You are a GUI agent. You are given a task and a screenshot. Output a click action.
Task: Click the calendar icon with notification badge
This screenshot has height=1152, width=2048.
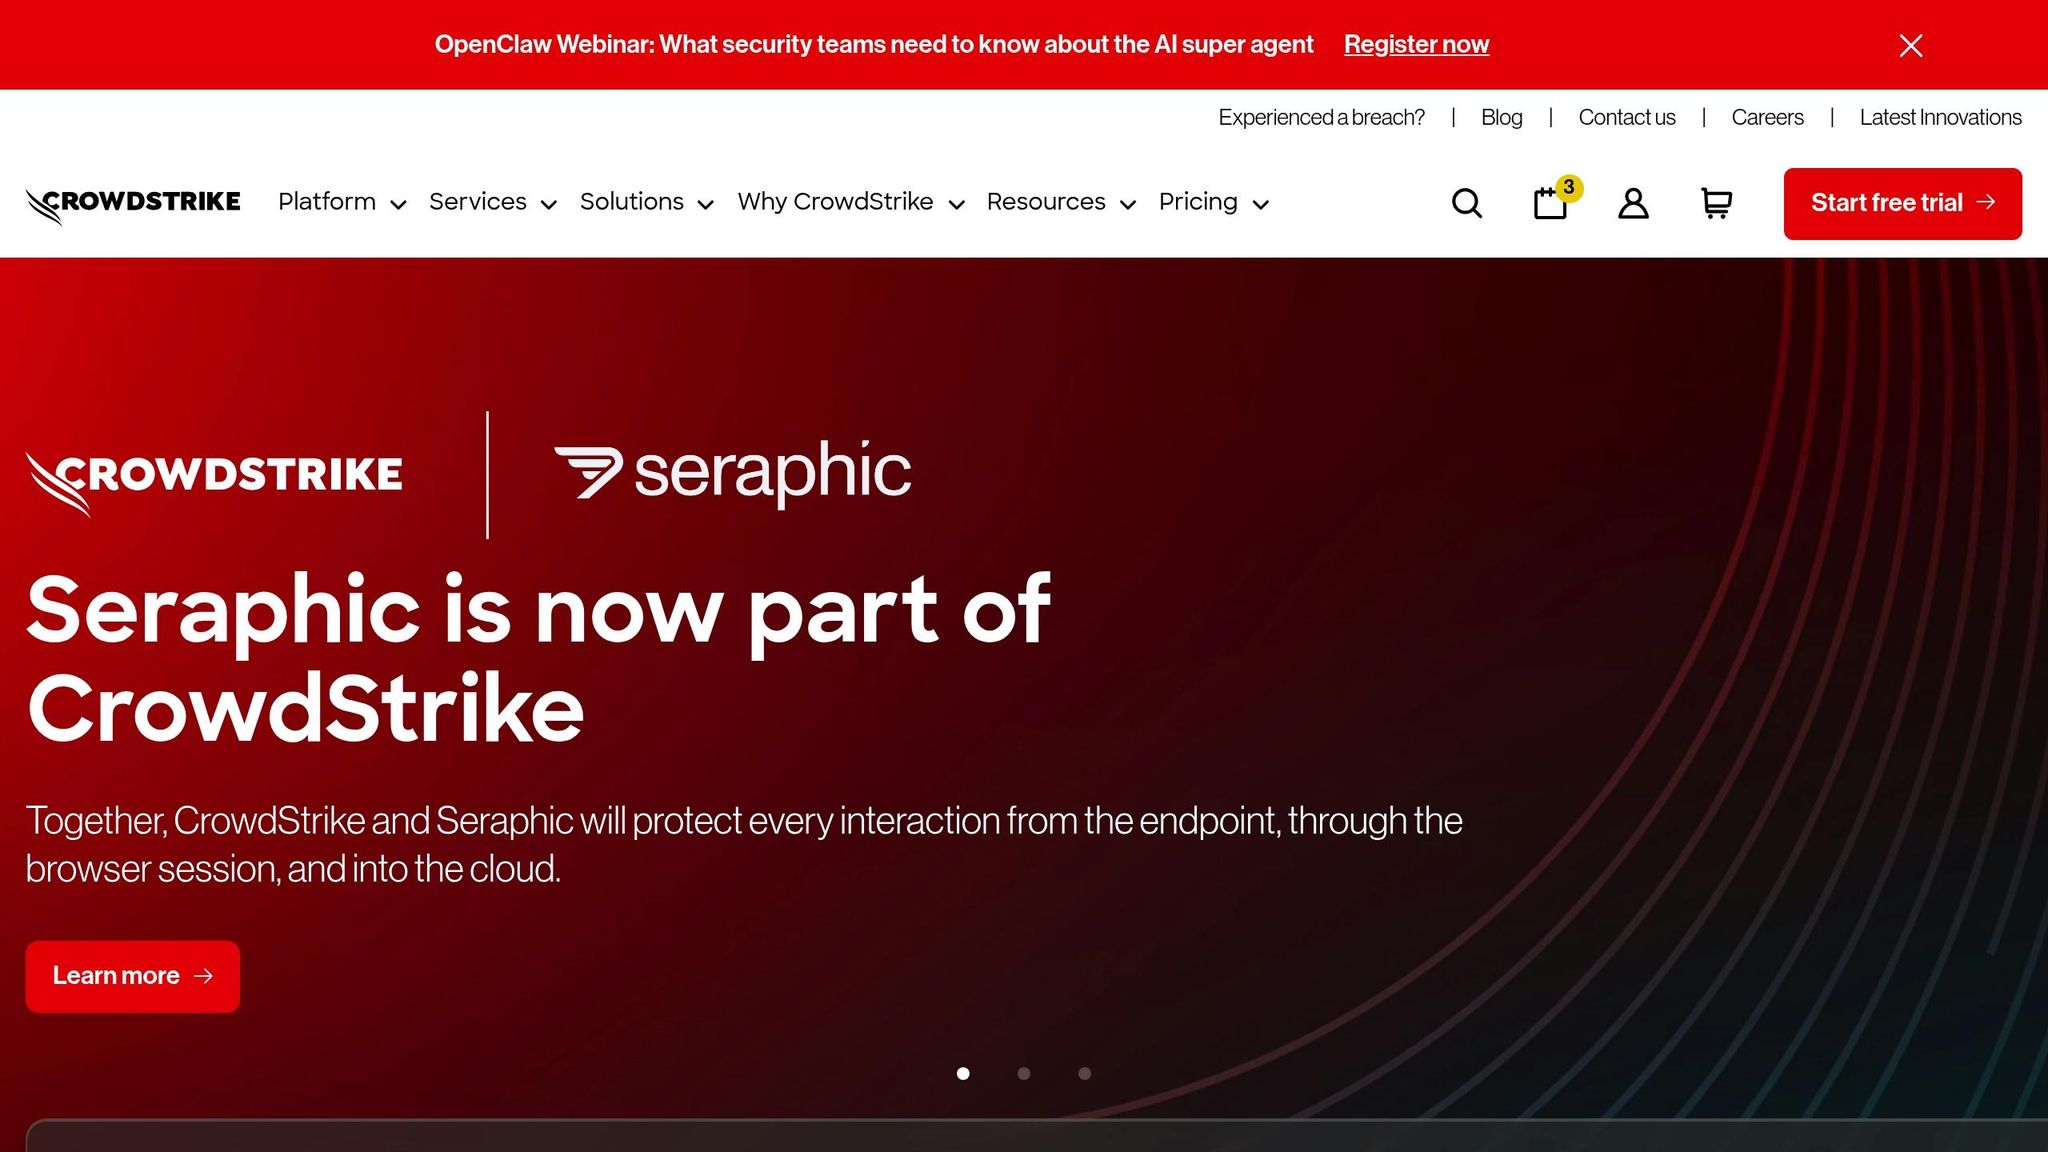tap(1550, 203)
